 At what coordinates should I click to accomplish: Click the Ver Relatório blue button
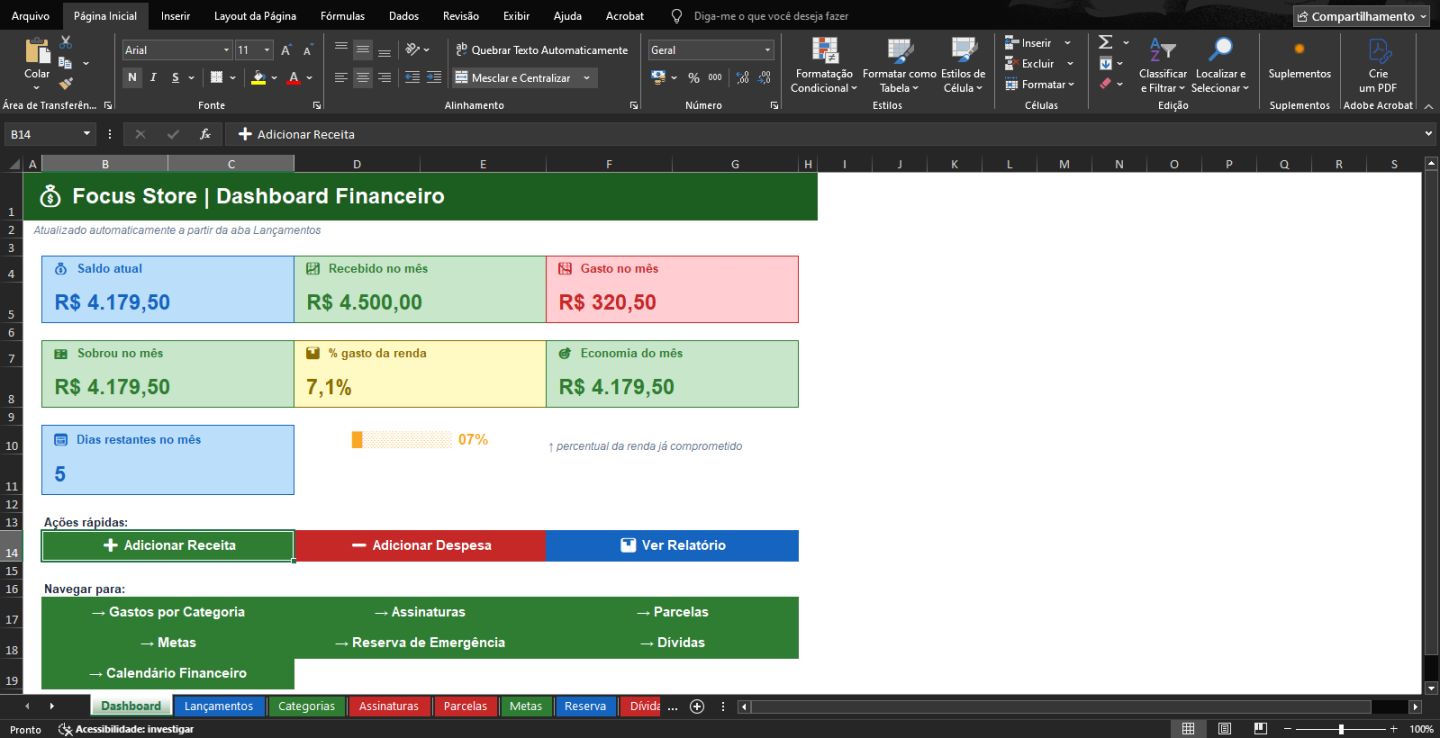(x=672, y=545)
